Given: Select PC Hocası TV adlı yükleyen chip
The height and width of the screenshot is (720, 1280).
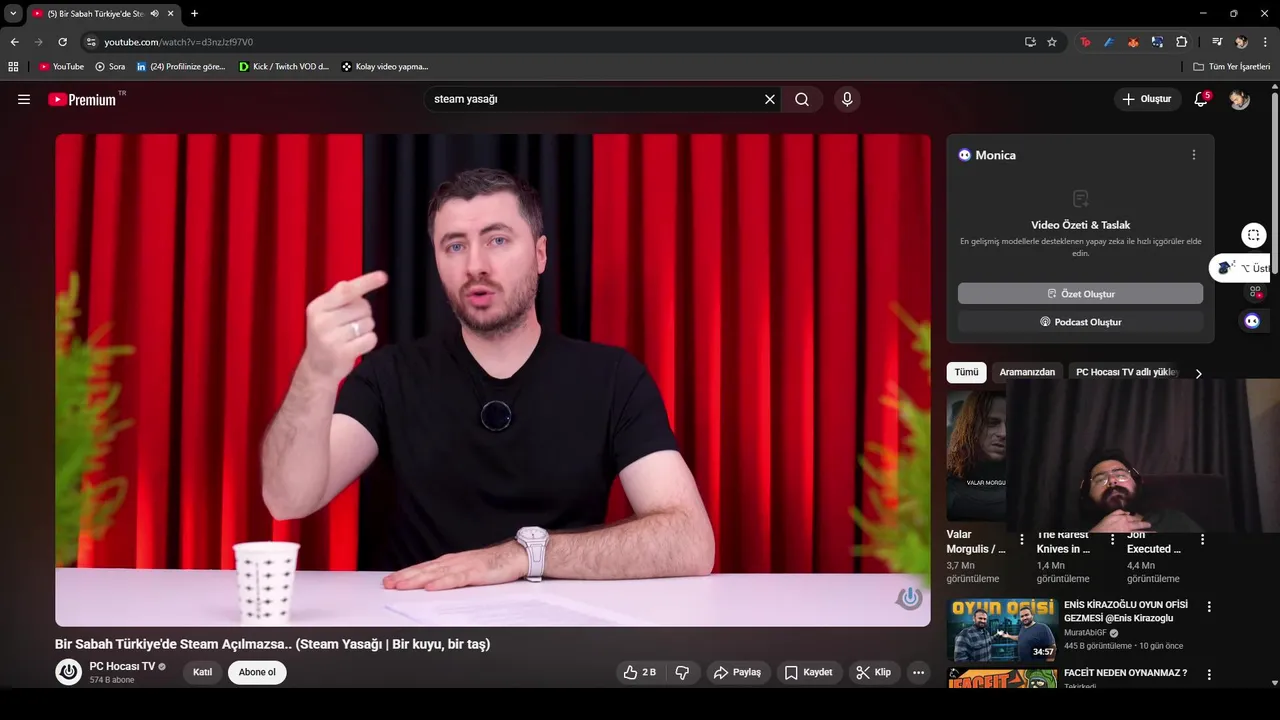Looking at the screenshot, I should pos(1127,372).
